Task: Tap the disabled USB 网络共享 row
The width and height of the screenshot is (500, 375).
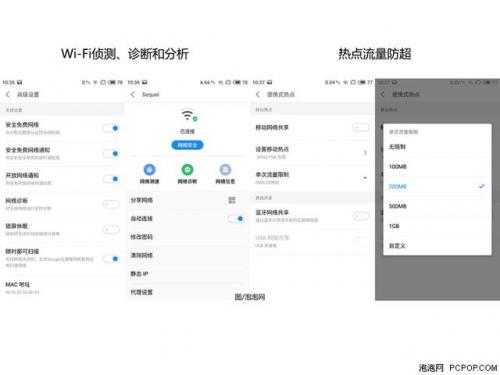Action: [312, 241]
